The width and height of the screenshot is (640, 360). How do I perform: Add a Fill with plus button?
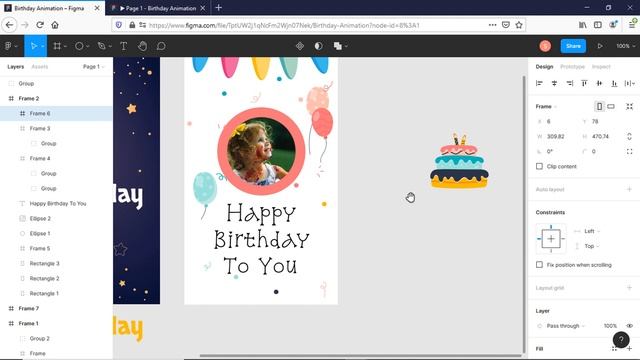pos(629,349)
